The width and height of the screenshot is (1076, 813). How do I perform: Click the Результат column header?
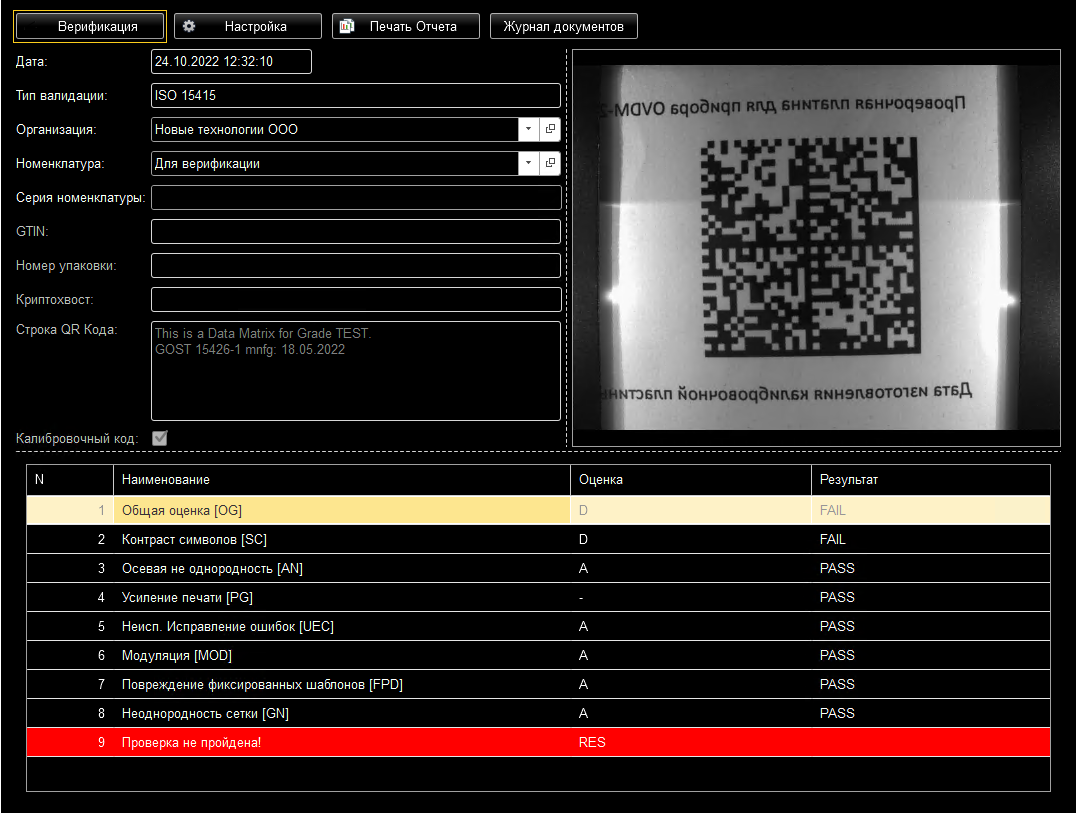[x=931, y=480]
